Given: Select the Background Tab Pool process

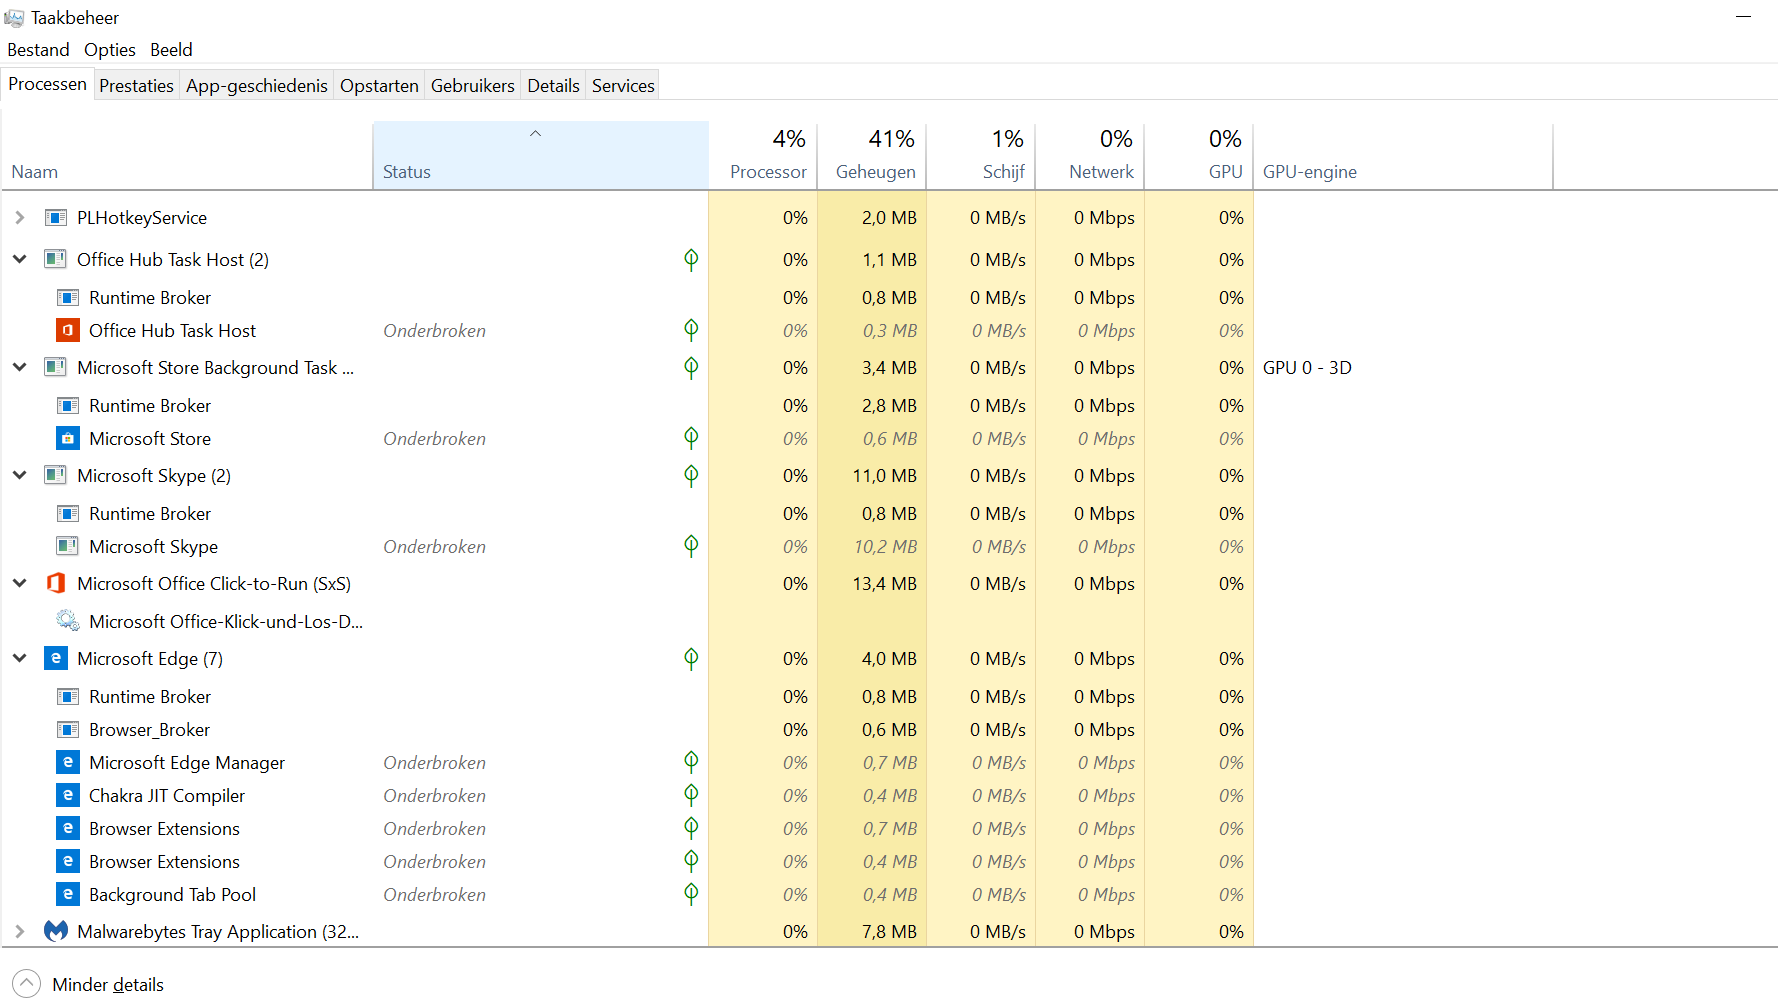Looking at the screenshot, I should [172, 894].
